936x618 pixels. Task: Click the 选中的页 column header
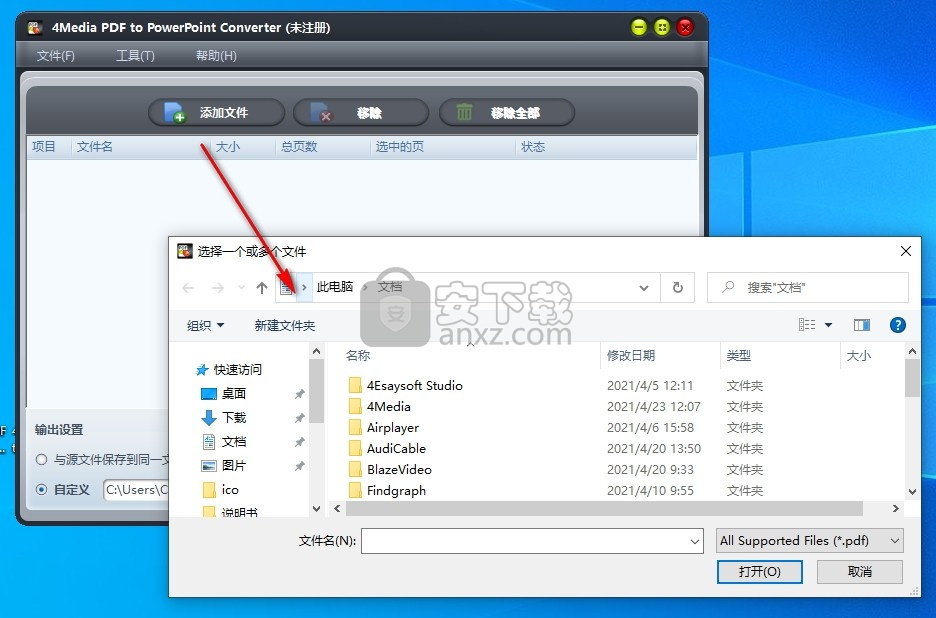[x=399, y=147]
